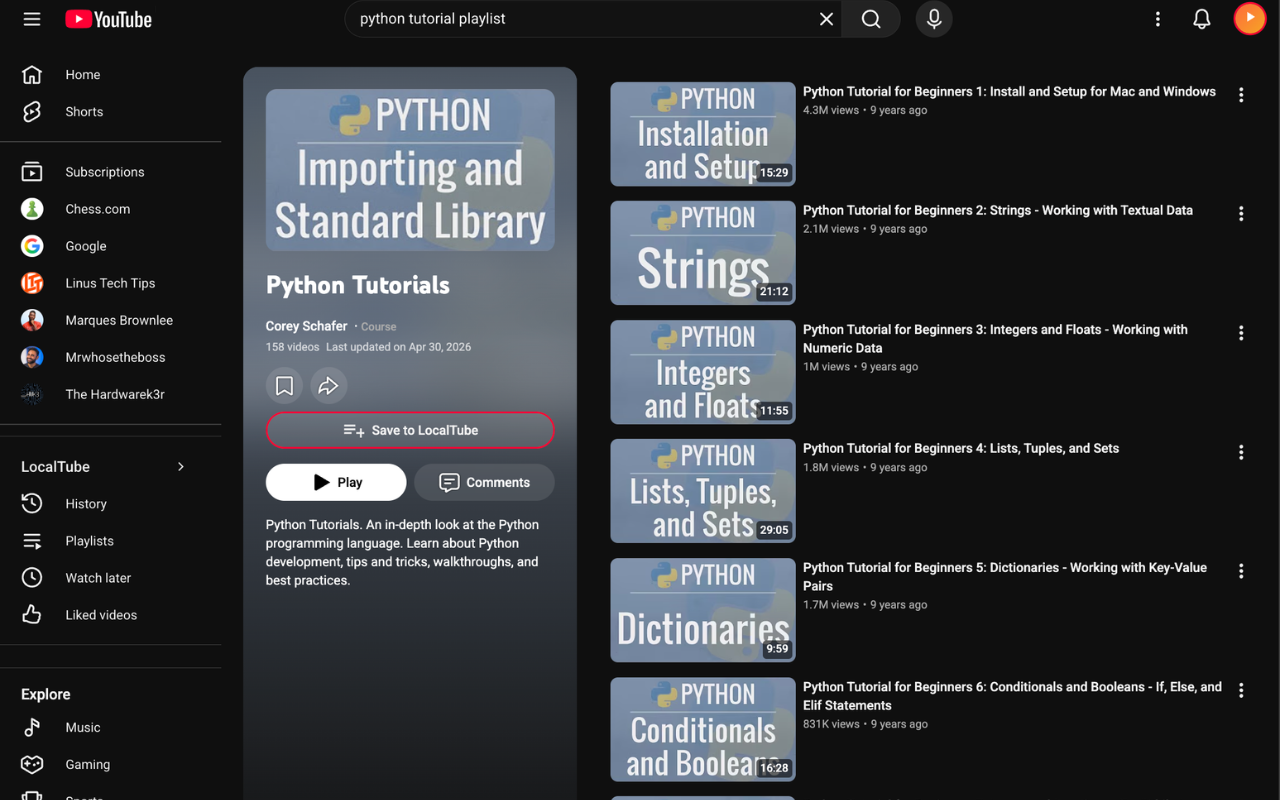Viewport: 1280px width, 800px height.
Task: Go to YouTube home via logo
Action: pyautogui.click(x=108, y=19)
